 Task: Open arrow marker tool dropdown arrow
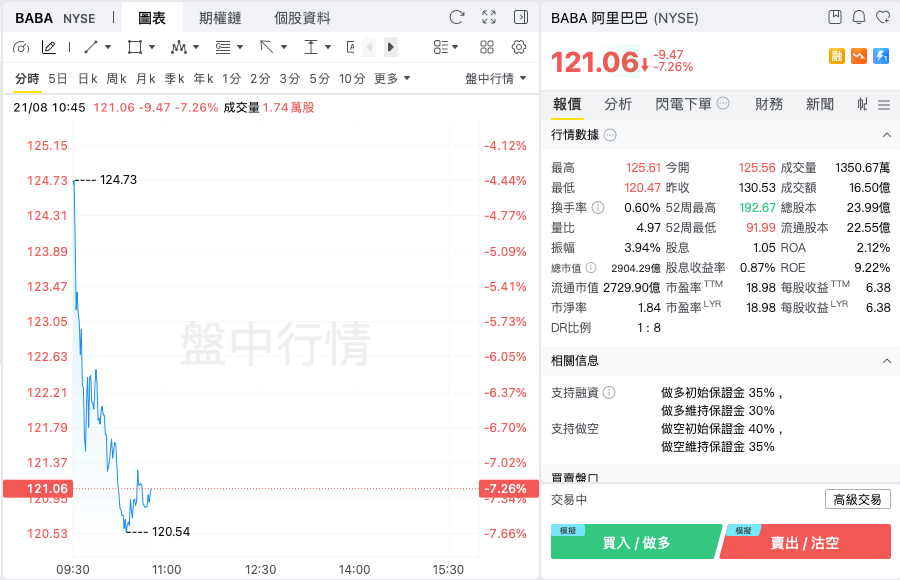click(284, 47)
